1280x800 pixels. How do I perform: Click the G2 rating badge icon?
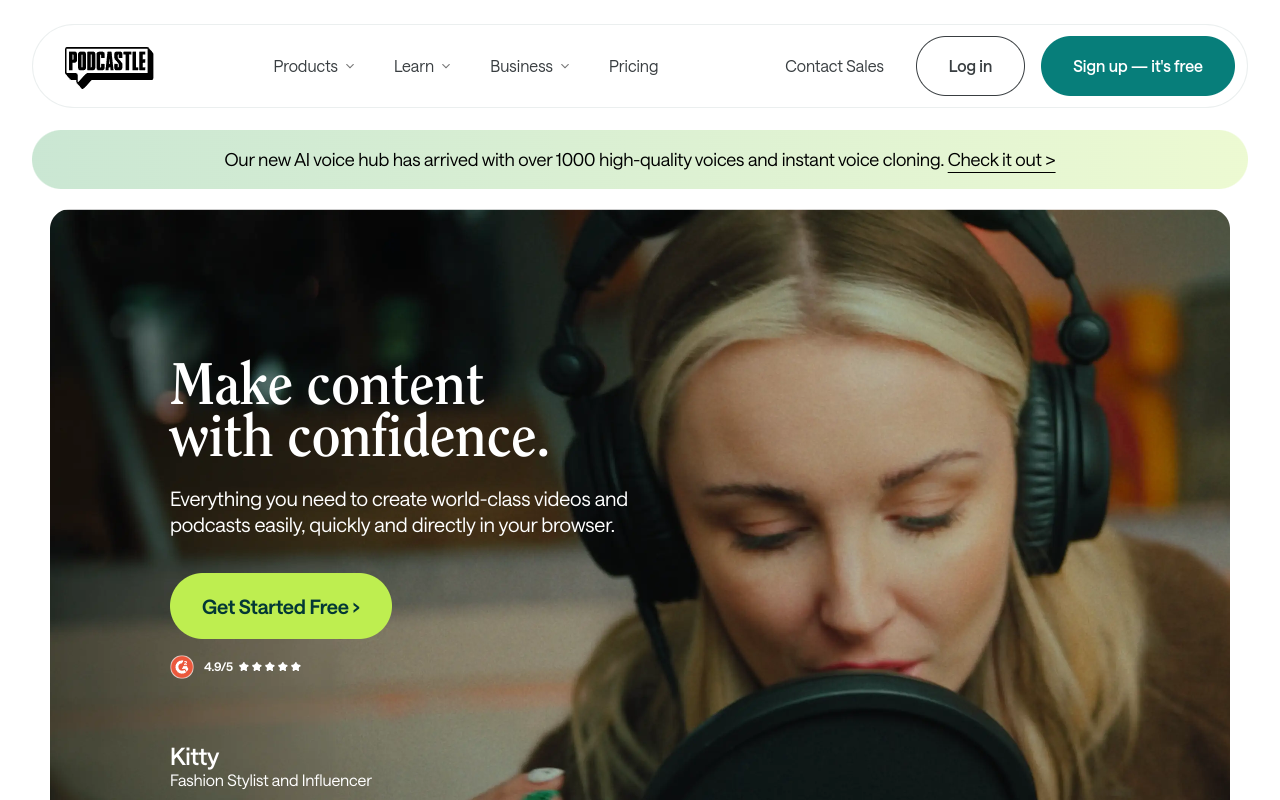(182, 667)
